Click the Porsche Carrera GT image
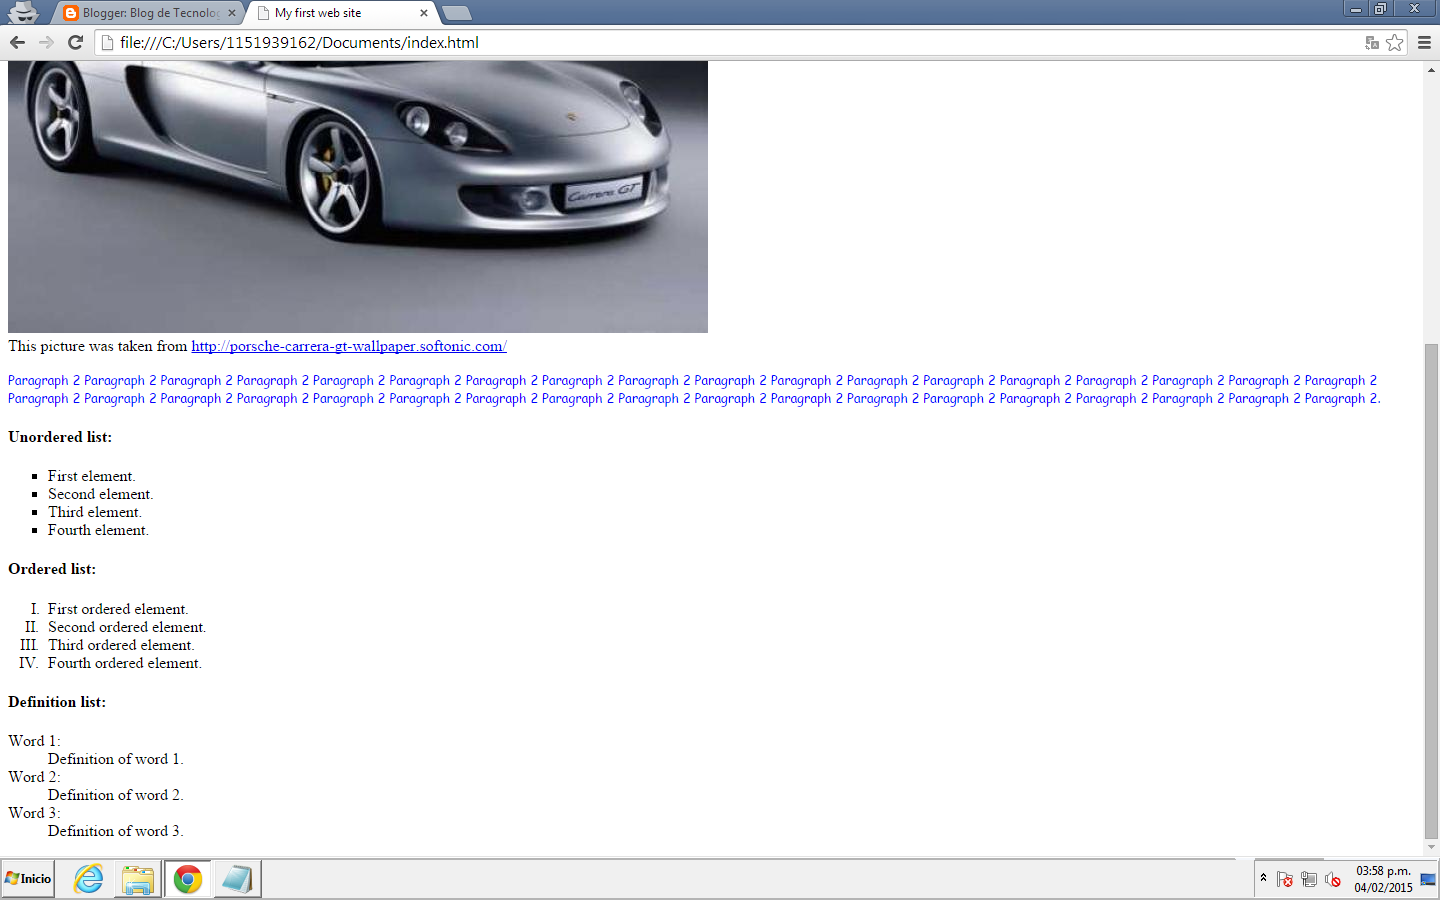 (358, 196)
